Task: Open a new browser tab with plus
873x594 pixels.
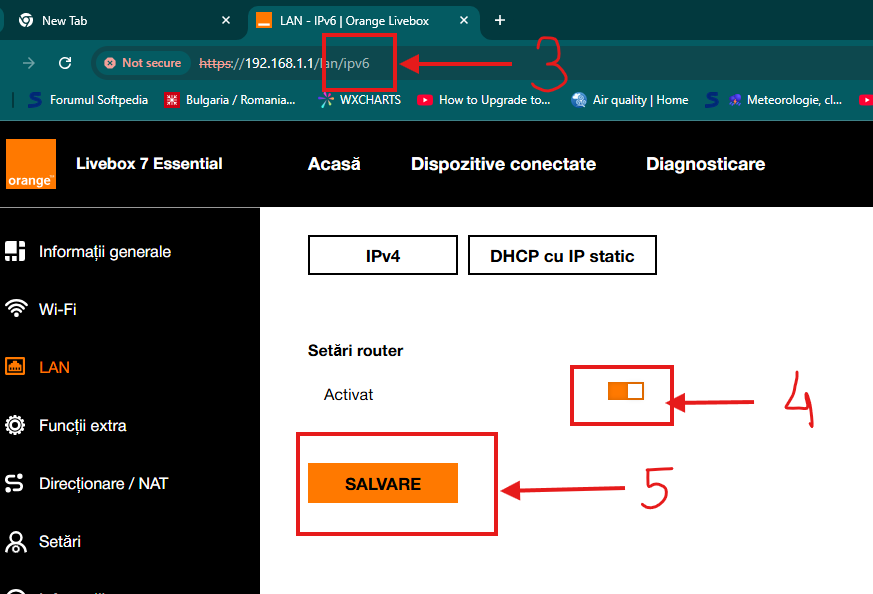Action: [x=500, y=21]
